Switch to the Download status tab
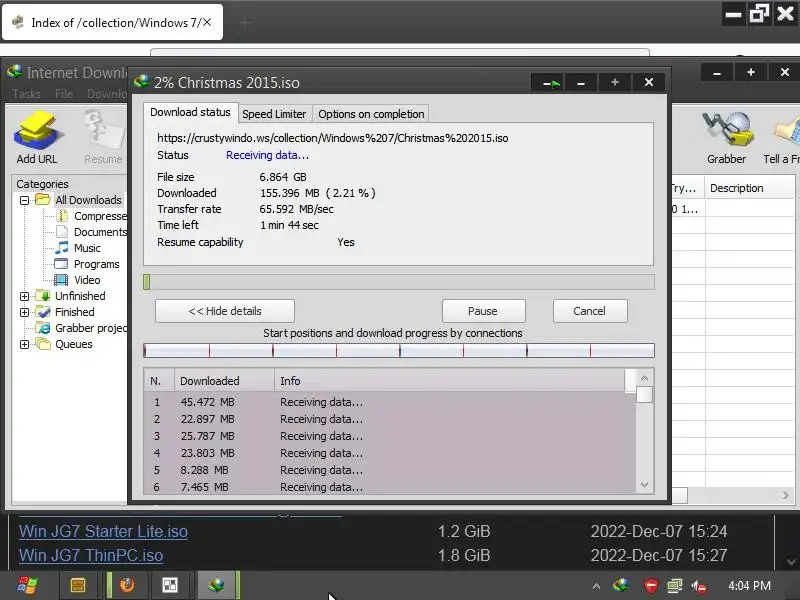This screenshot has height=600, width=800. (190, 112)
